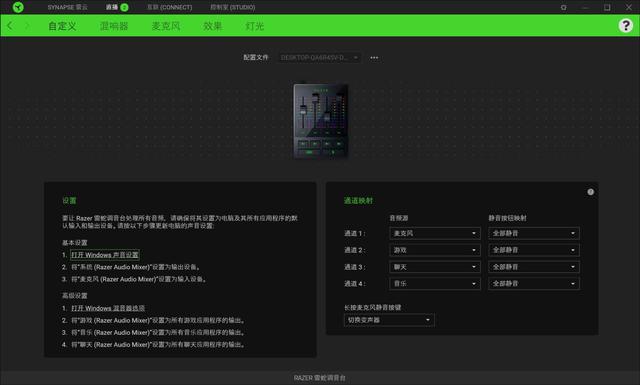Maximize the Synapse window

[x=607, y=7]
